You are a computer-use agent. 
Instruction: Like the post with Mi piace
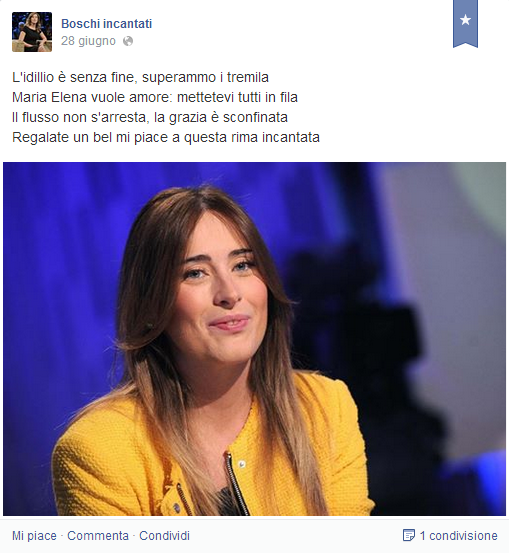pos(34,536)
